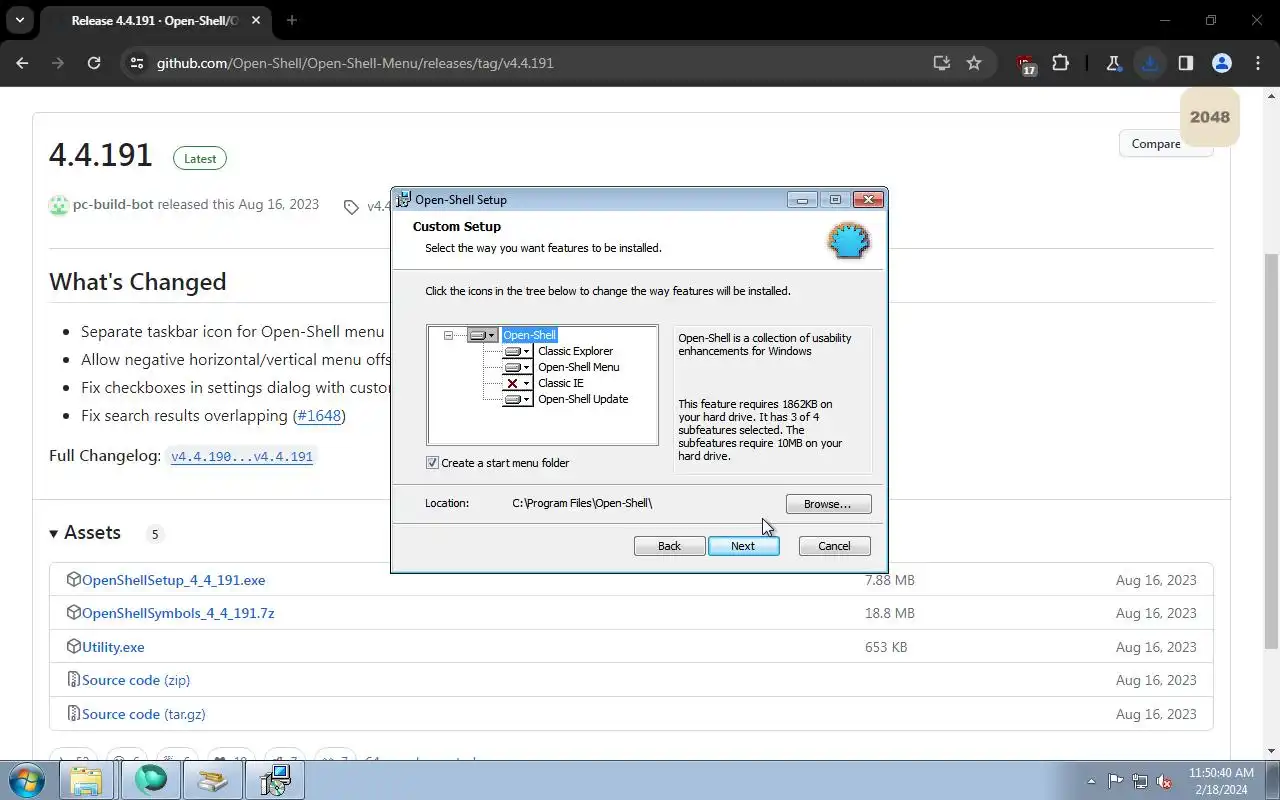Viewport: 1280px width, 800px height.
Task: Open Classic IE feature install dropdown
Action: click(x=517, y=383)
